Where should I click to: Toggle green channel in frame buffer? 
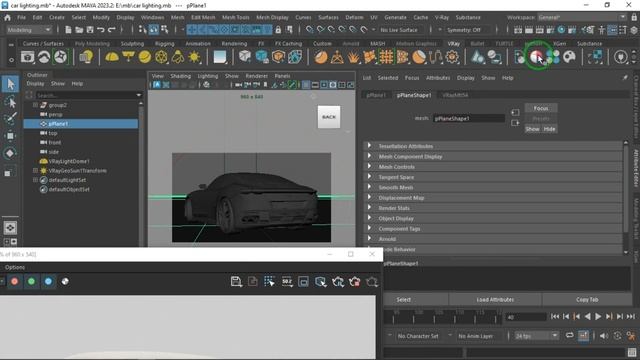tap(31, 281)
